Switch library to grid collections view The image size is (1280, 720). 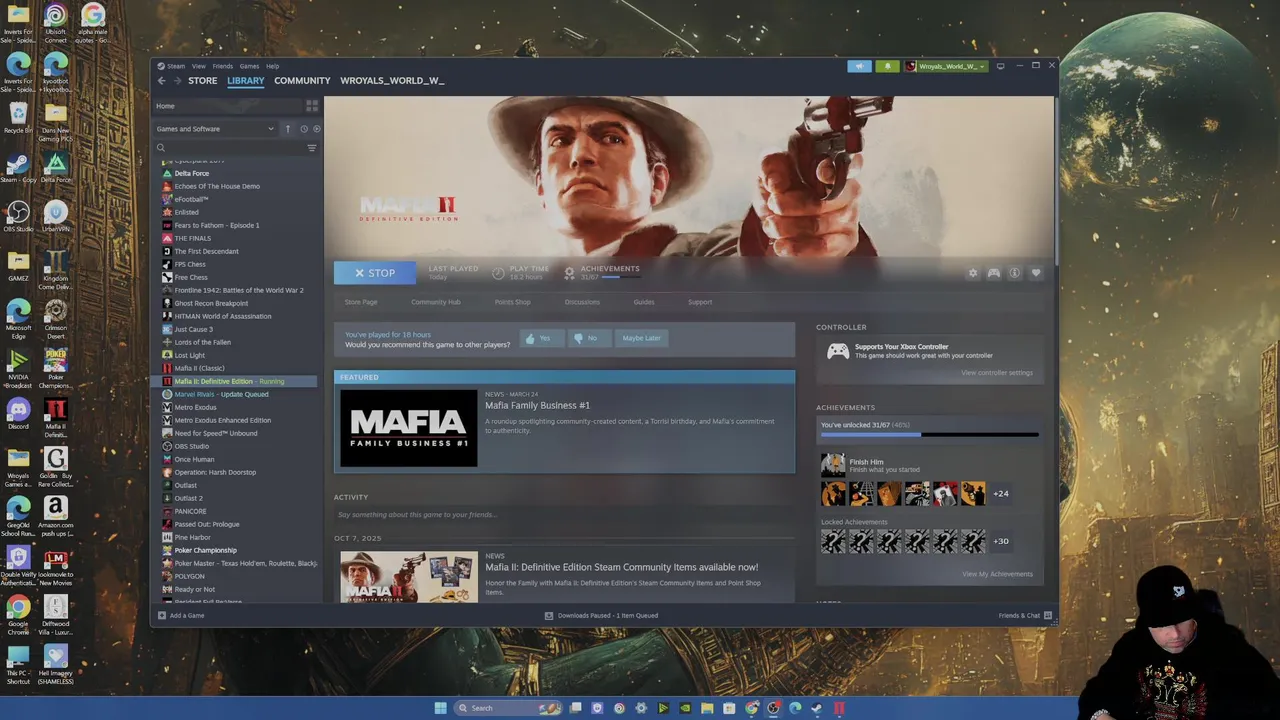(312, 105)
